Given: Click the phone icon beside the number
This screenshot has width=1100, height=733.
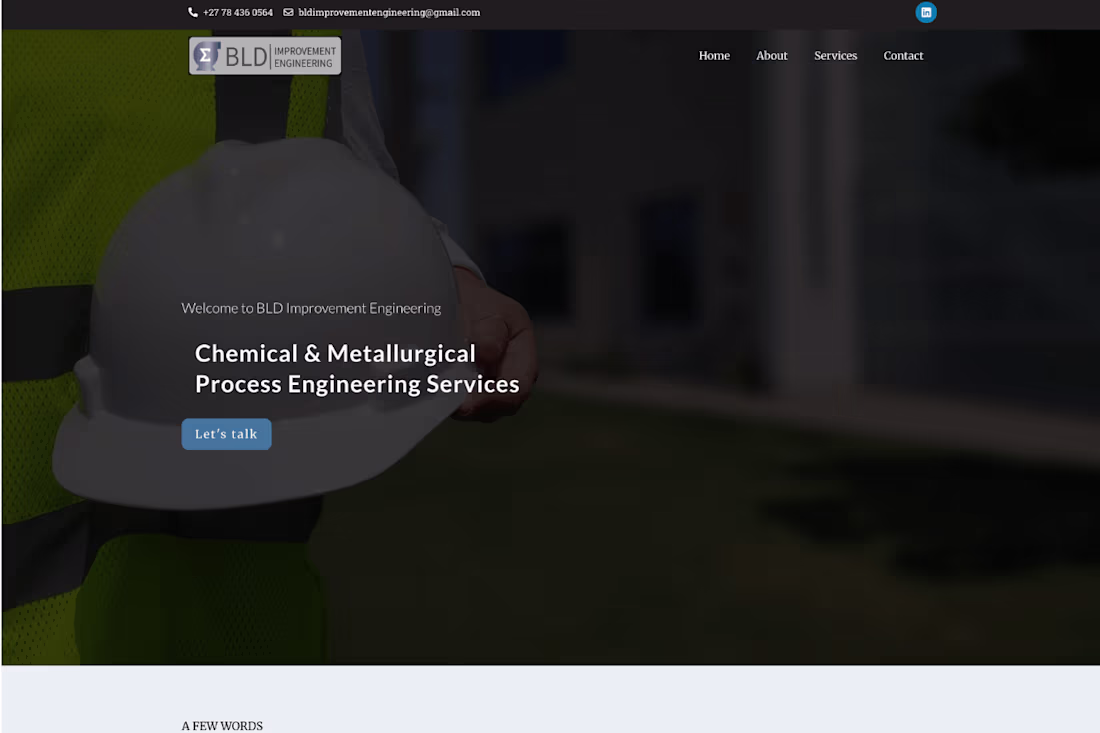Looking at the screenshot, I should click(193, 12).
